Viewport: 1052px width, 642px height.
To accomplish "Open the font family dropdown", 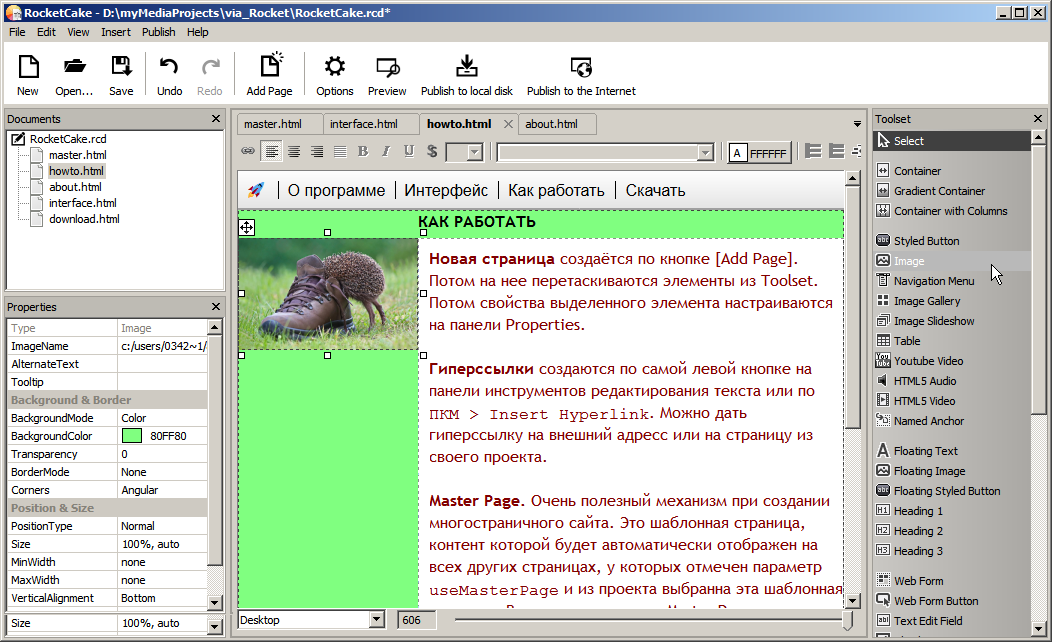I will pyautogui.click(x=704, y=152).
